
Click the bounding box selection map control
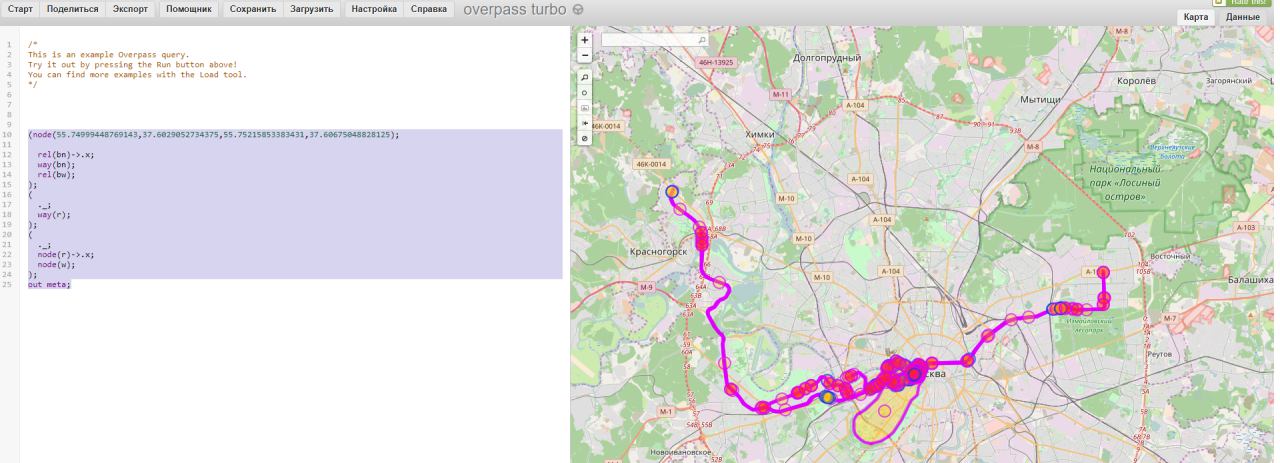(585, 107)
